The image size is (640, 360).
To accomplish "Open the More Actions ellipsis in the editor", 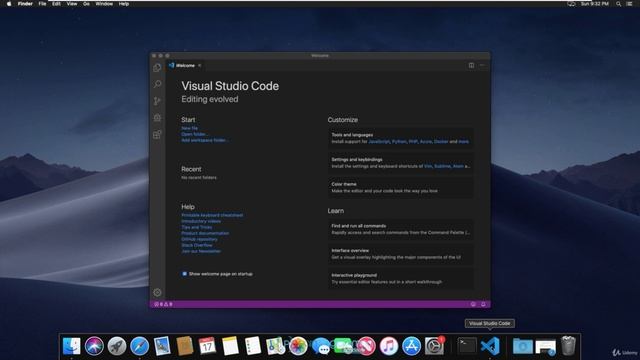I will click(x=482, y=65).
